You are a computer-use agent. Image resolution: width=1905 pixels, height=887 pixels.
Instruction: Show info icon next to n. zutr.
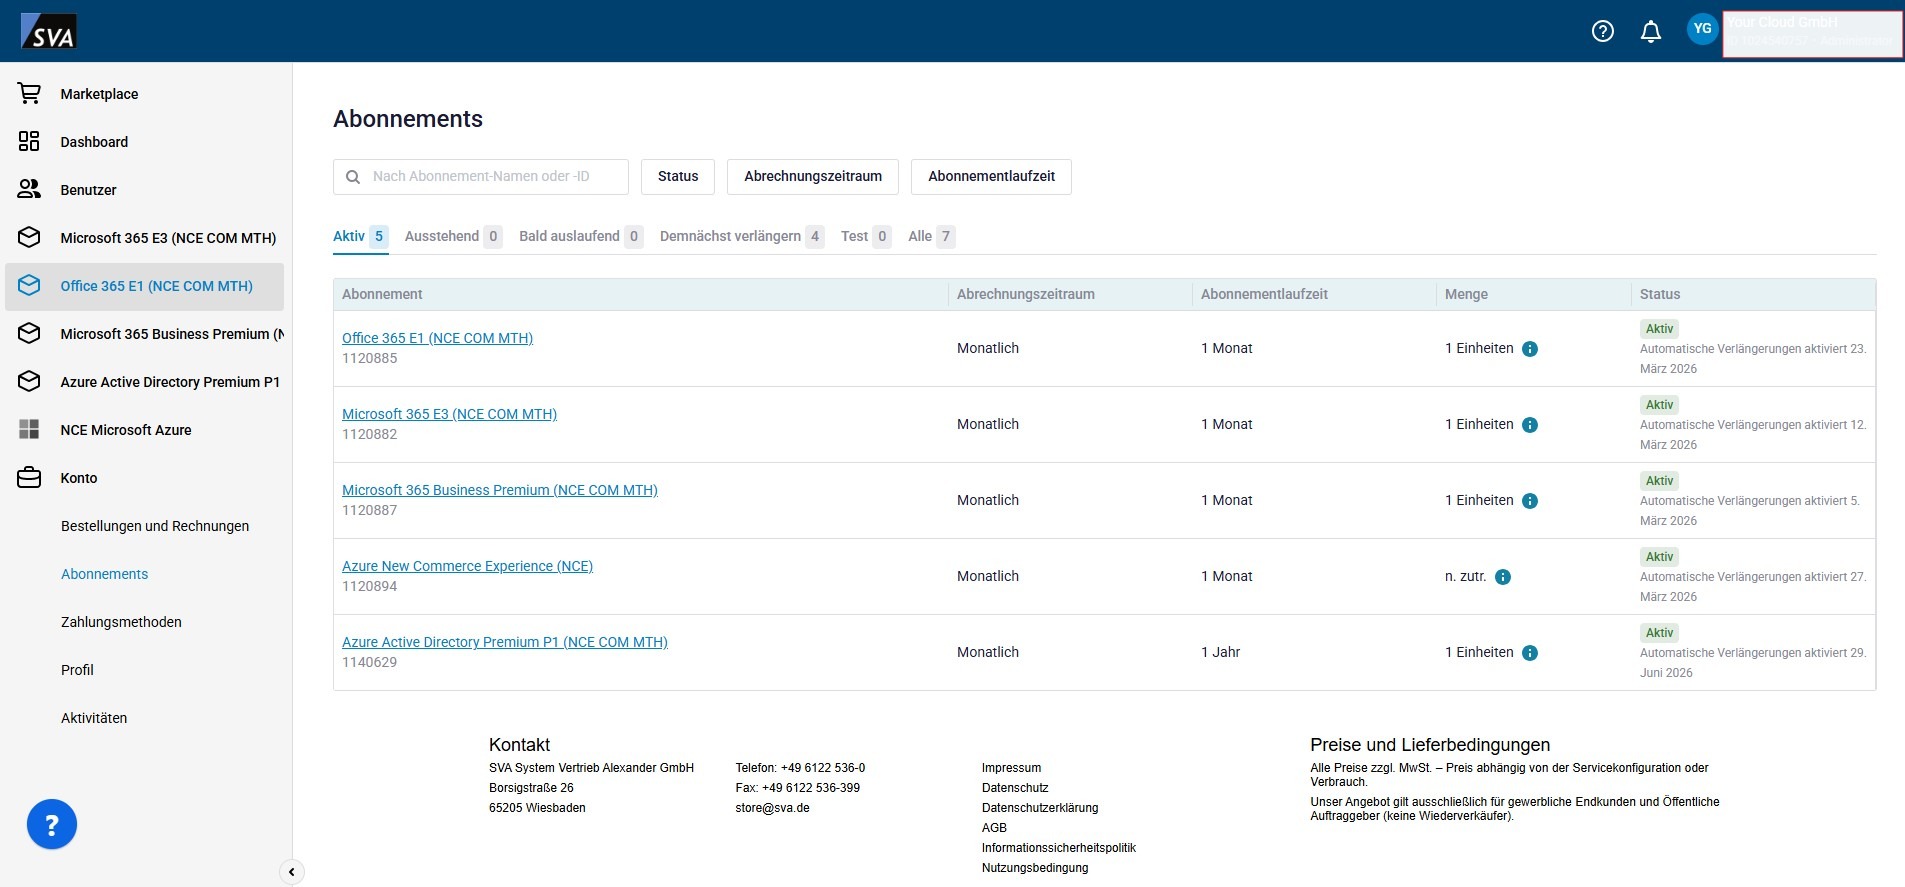pos(1503,577)
